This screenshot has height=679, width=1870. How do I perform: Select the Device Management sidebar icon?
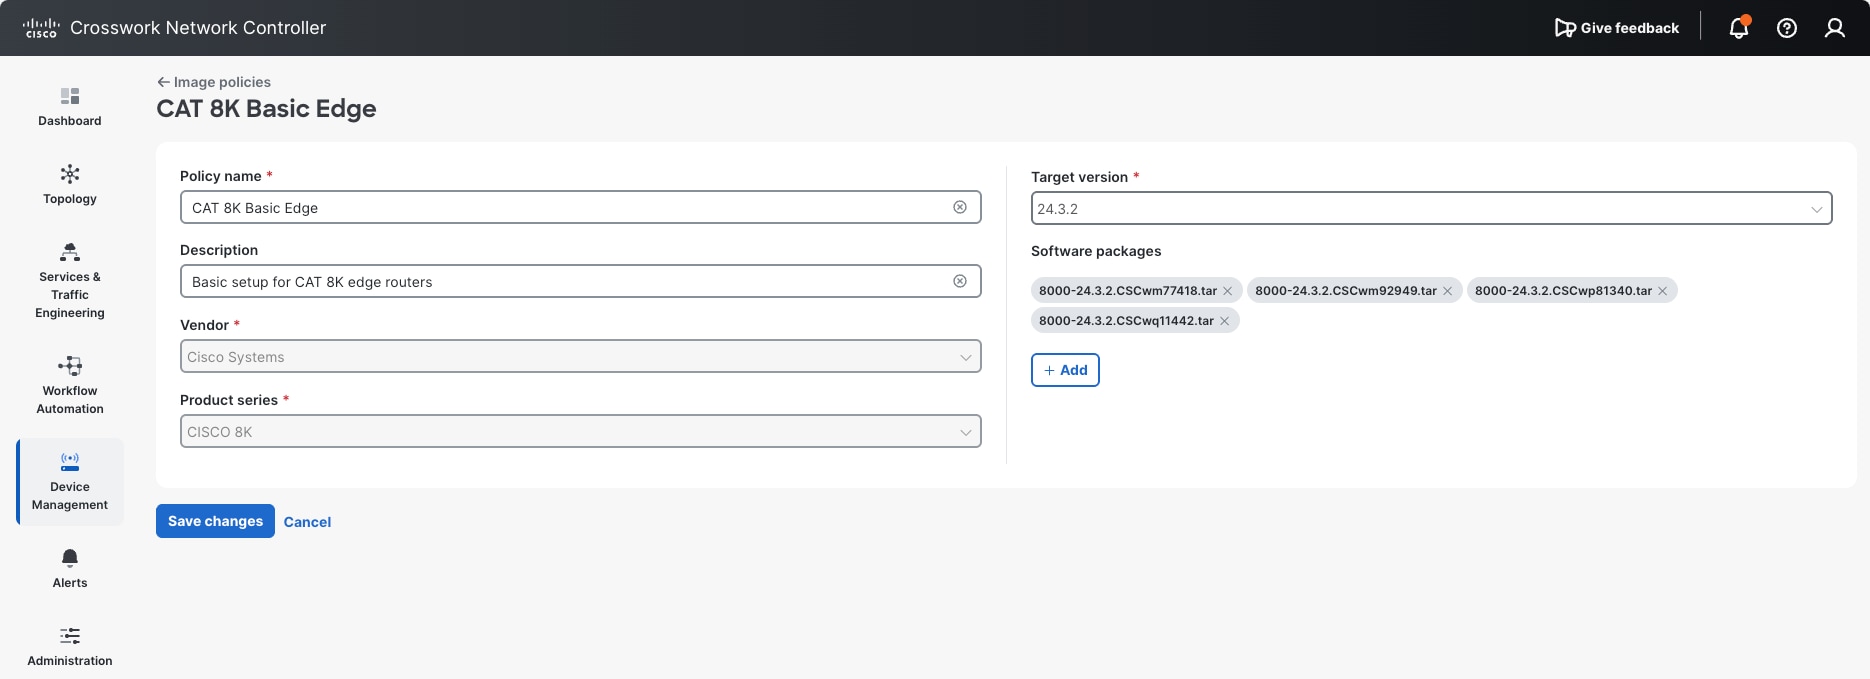coord(70,462)
